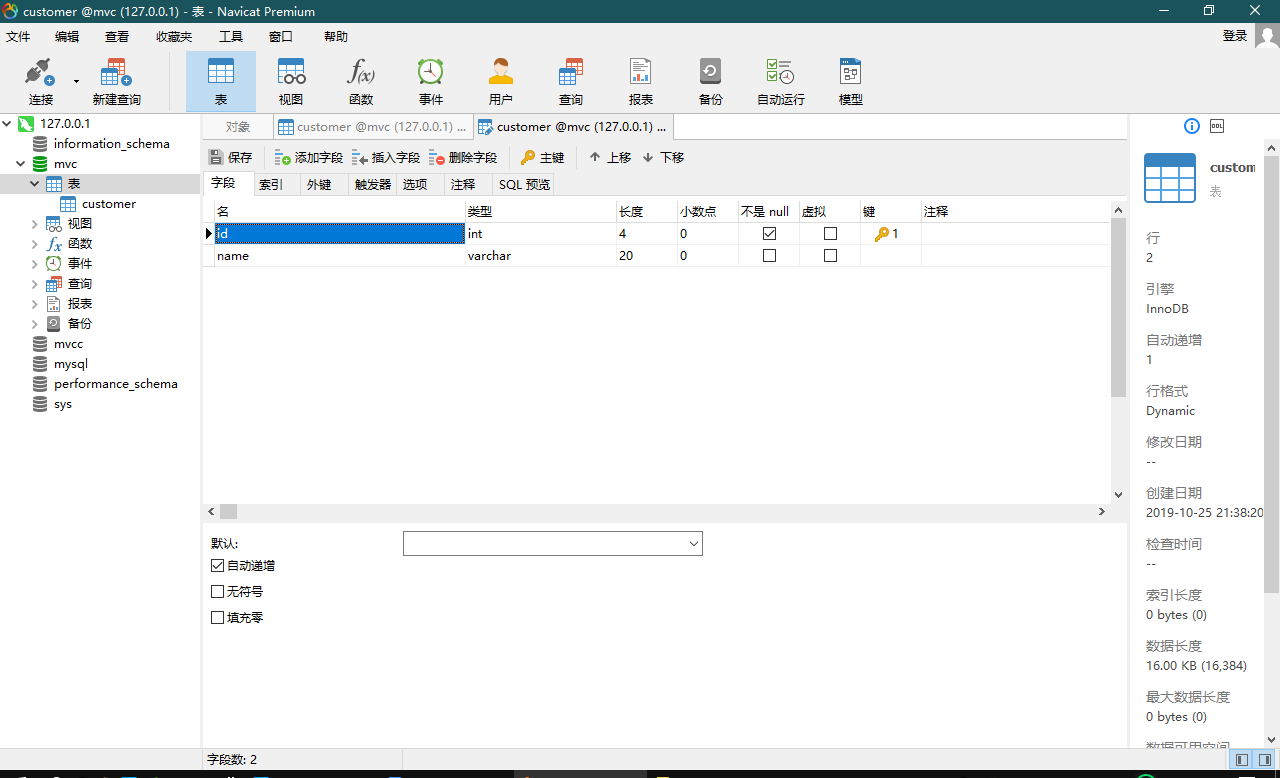Open the 用户 user toolbar icon
The height and width of the screenshot is (778, 1280).
501,82
